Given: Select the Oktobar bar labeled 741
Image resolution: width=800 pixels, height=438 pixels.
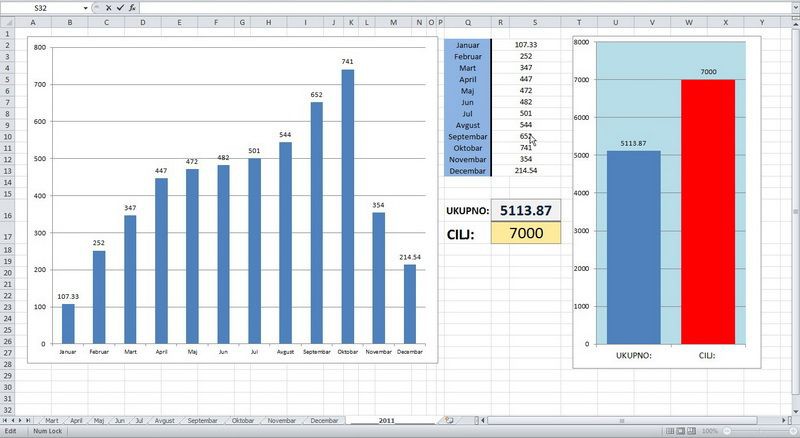Looking at the screenshot, I should click(x=347, y=207).
